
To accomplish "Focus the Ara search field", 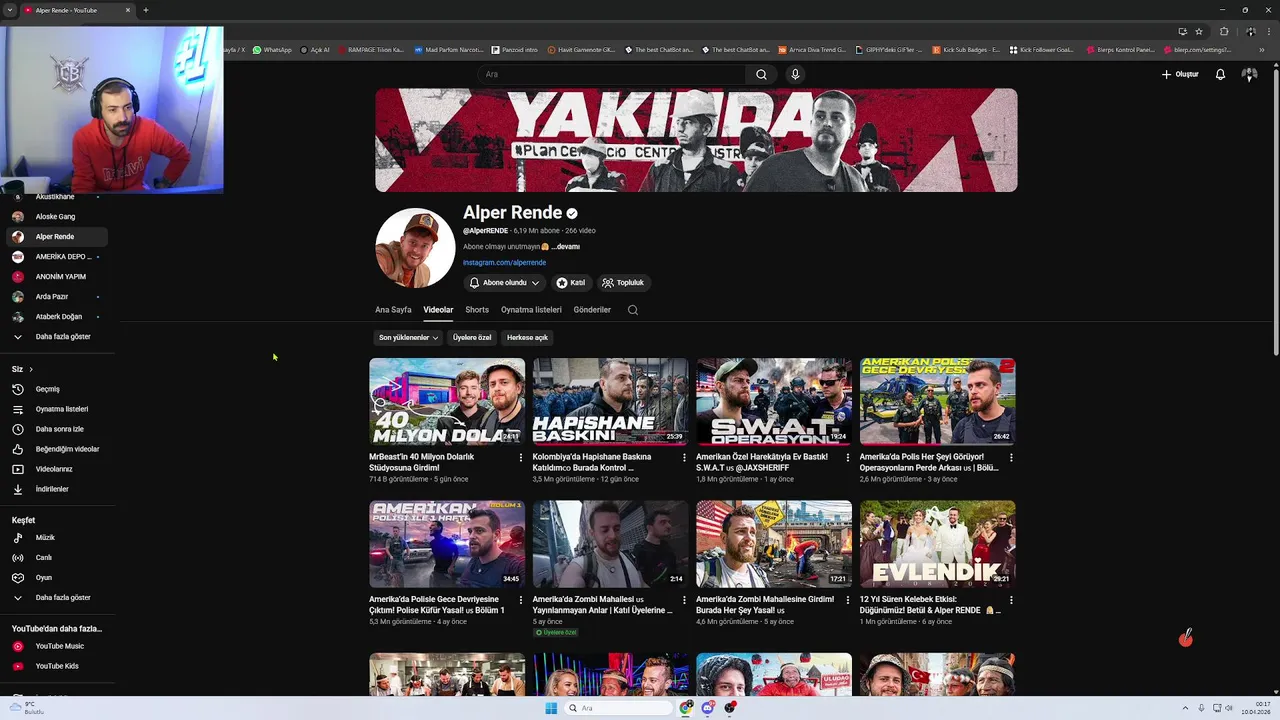I will (x=612, y=74).
